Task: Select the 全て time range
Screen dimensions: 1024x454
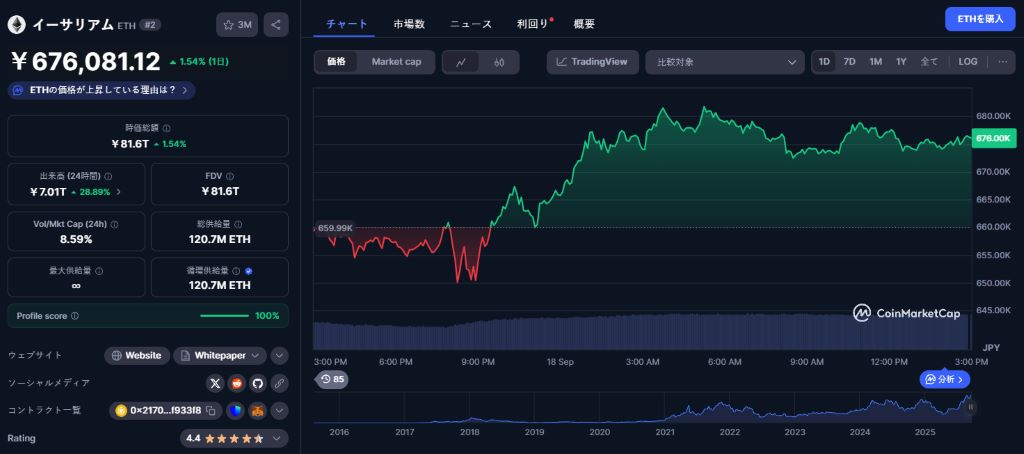Action: tap(929, 62)
